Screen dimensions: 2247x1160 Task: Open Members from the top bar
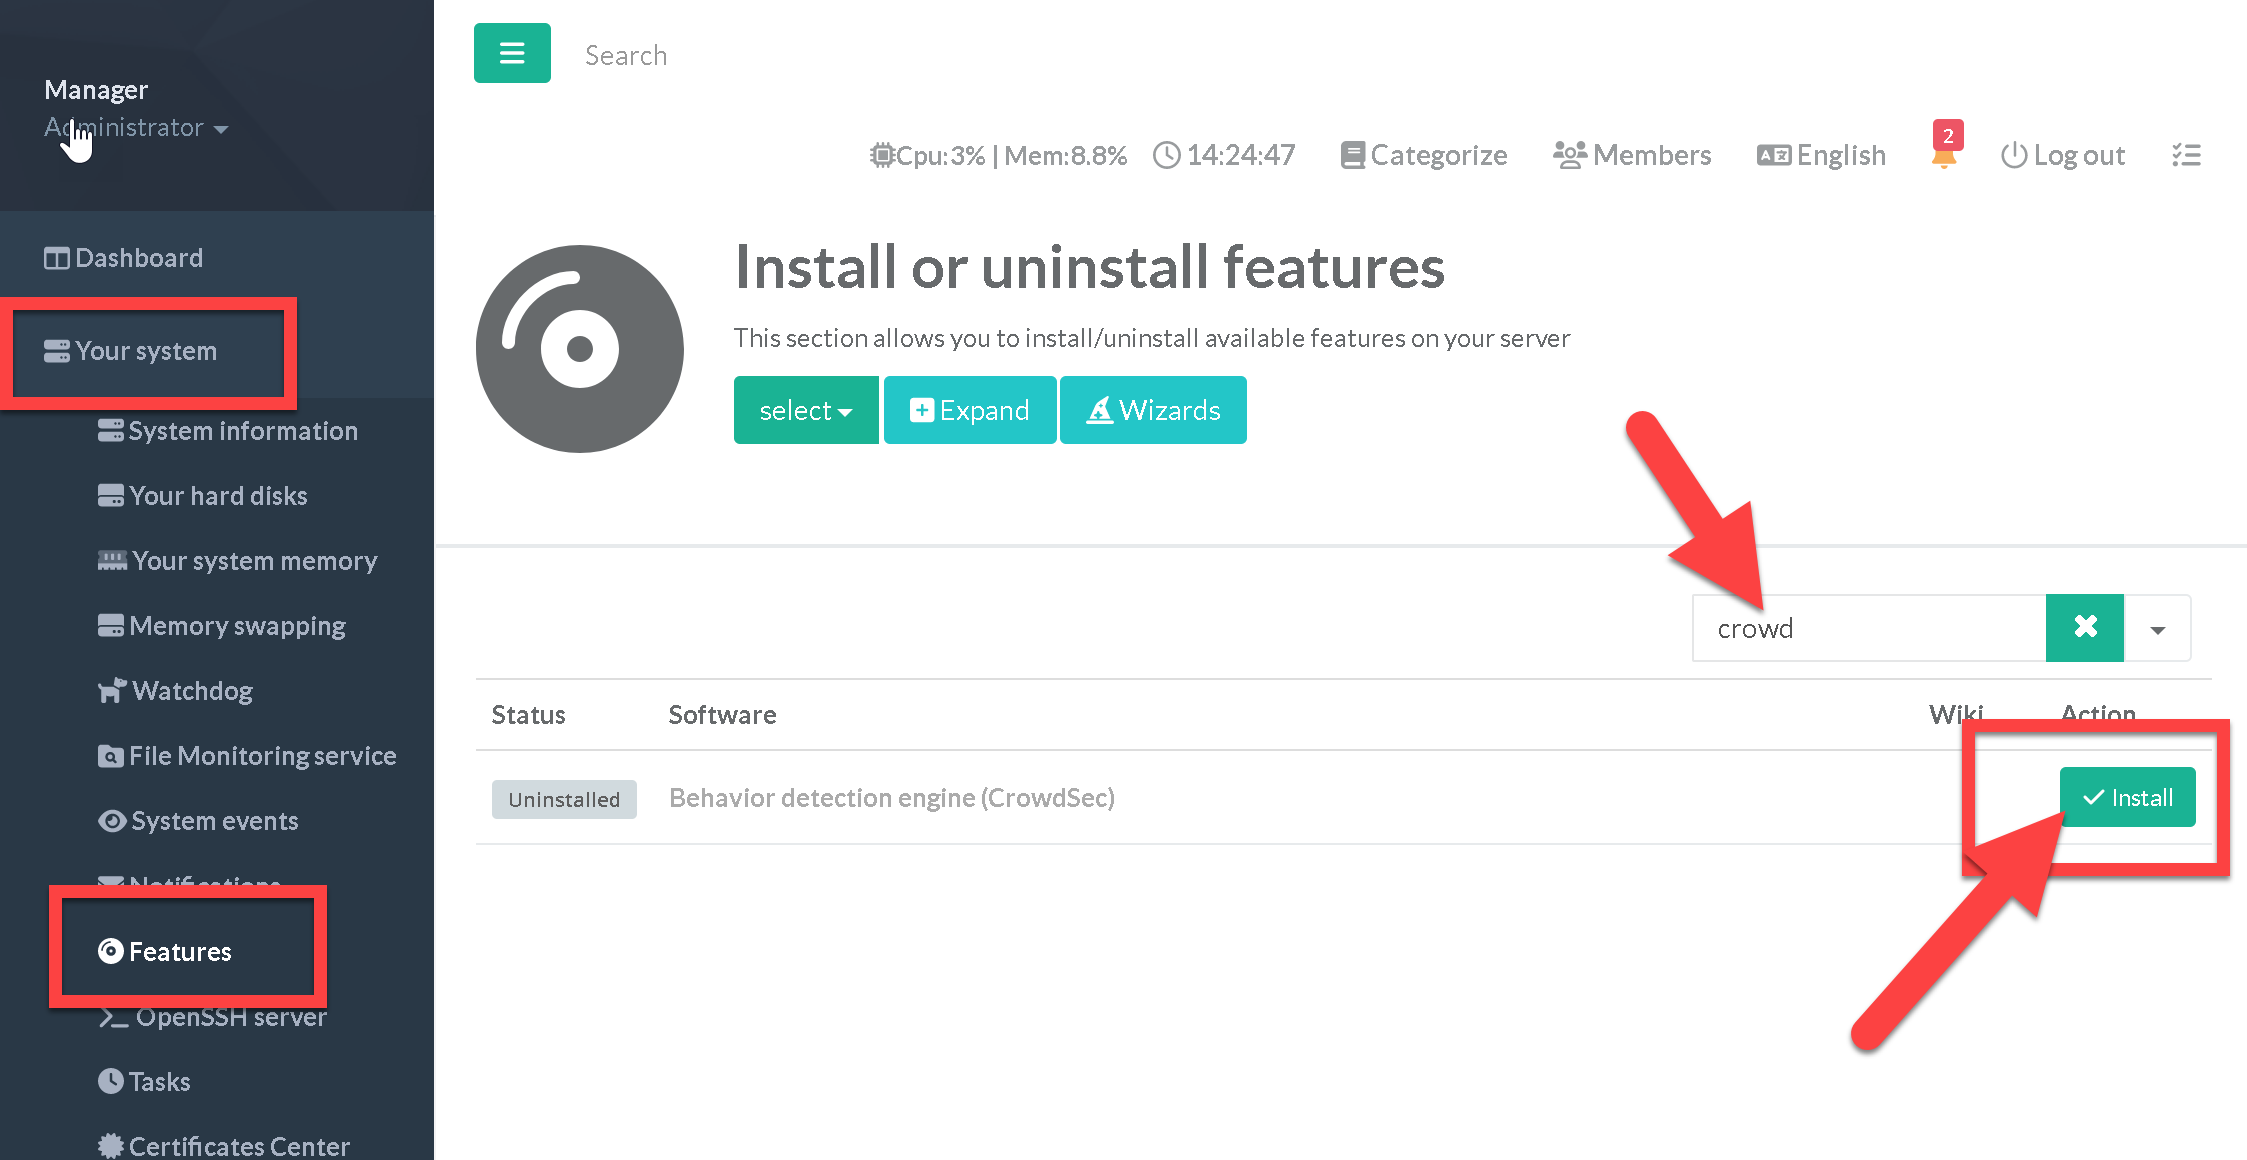pos(1632,155)
